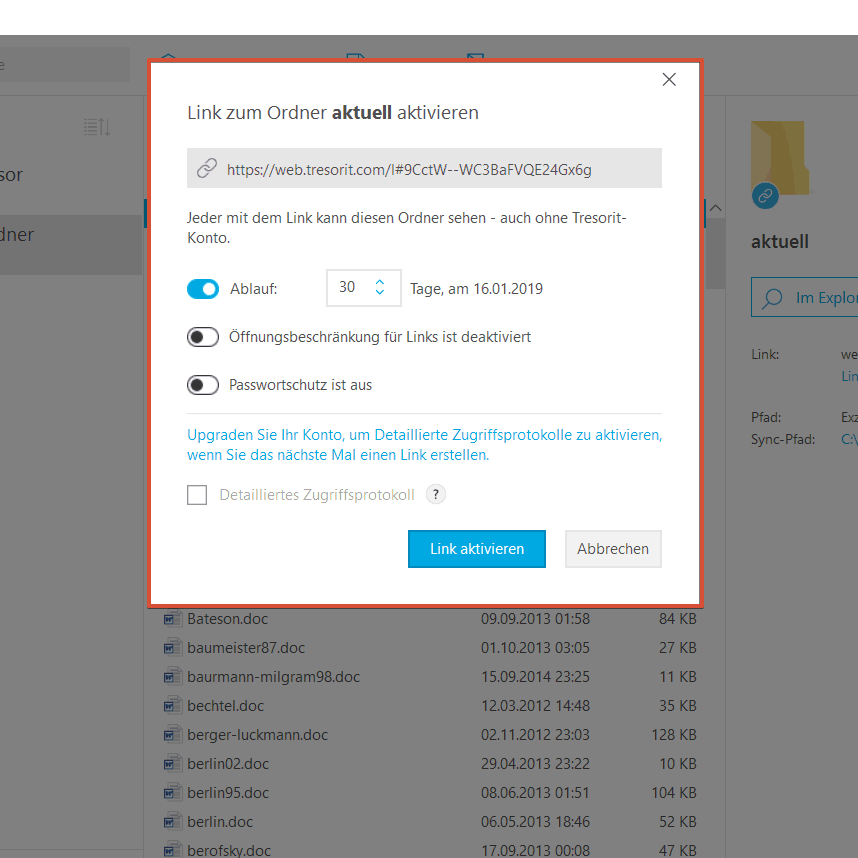Close the link activation dialog

click(x=669, y=79)
